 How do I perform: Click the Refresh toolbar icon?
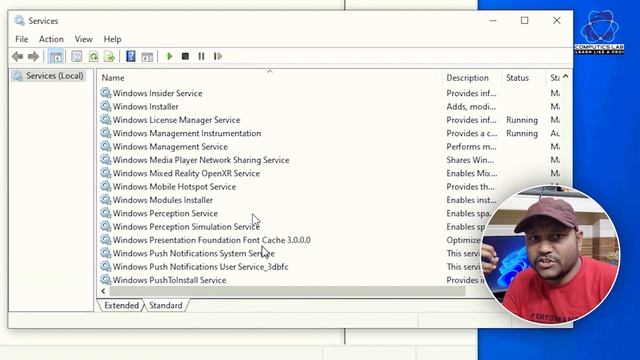93,56
